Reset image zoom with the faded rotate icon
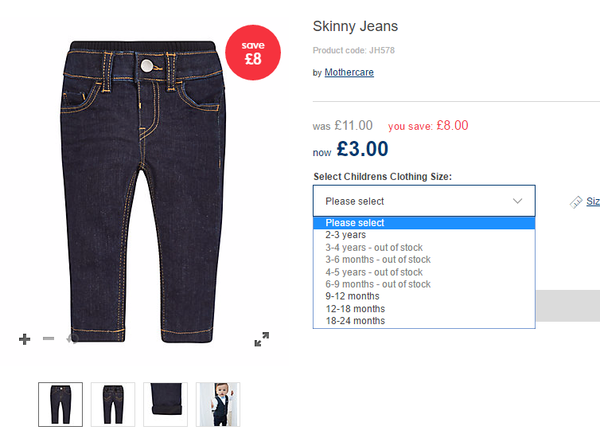Viewport: 600px width, 442px height. [72, 339]
